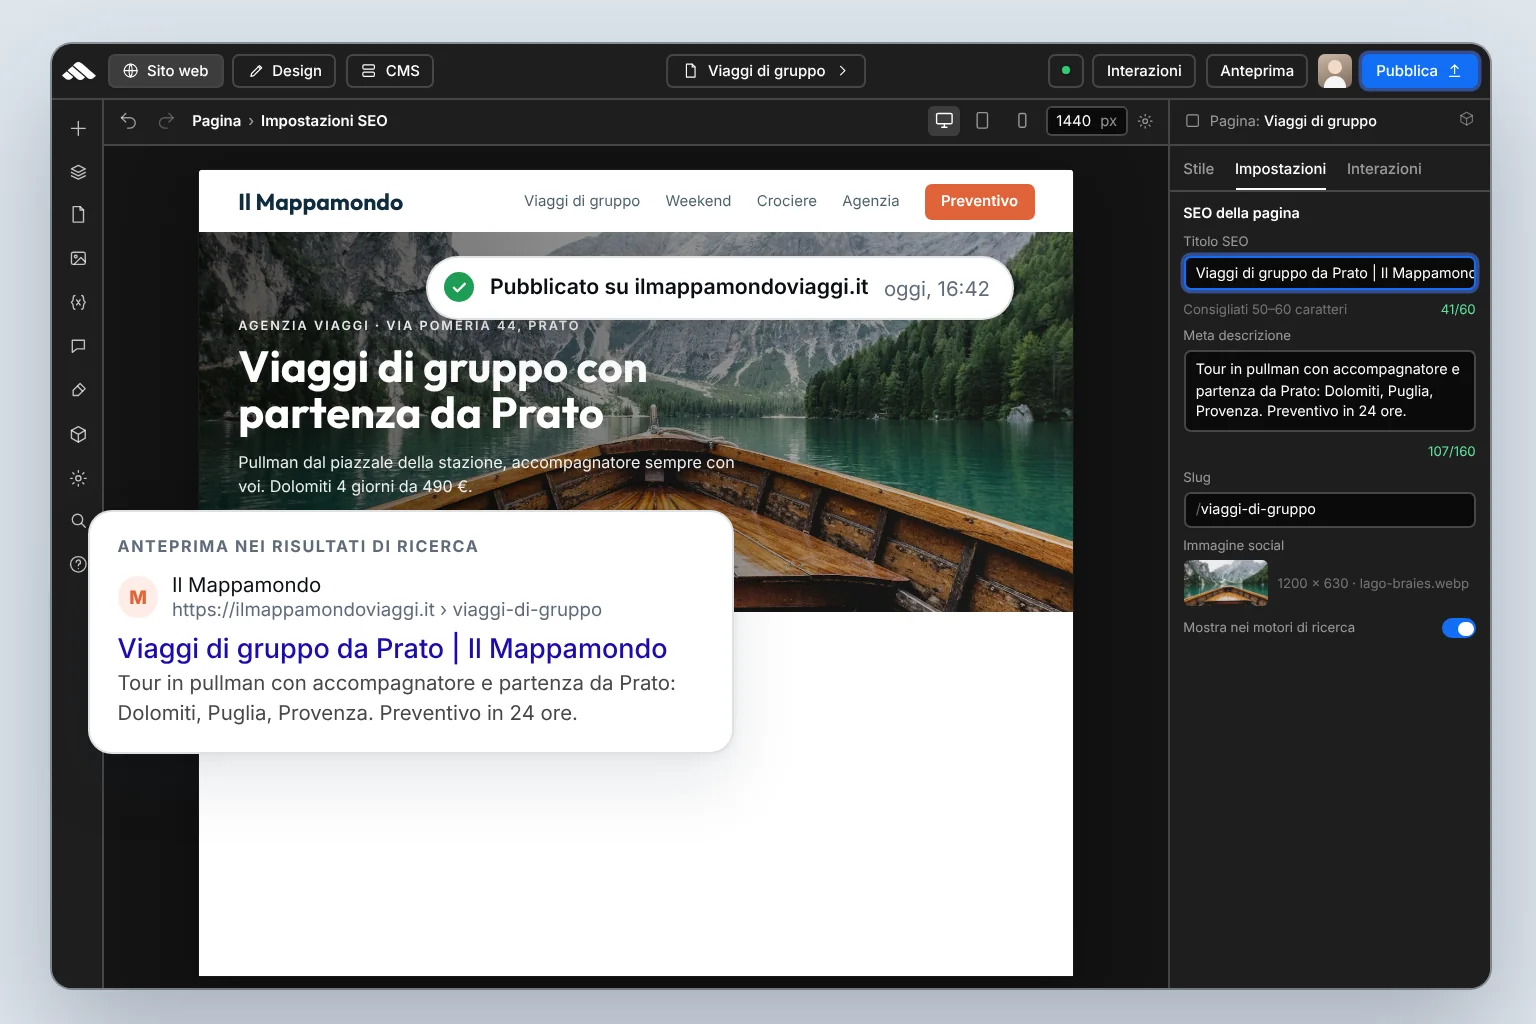Click the redo arrow

[x=166, y=121]
